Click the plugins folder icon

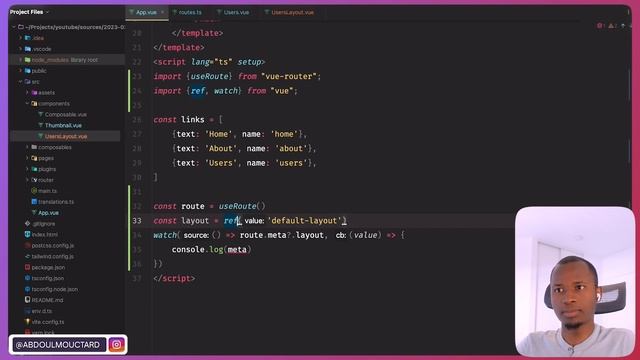[34, 169]
